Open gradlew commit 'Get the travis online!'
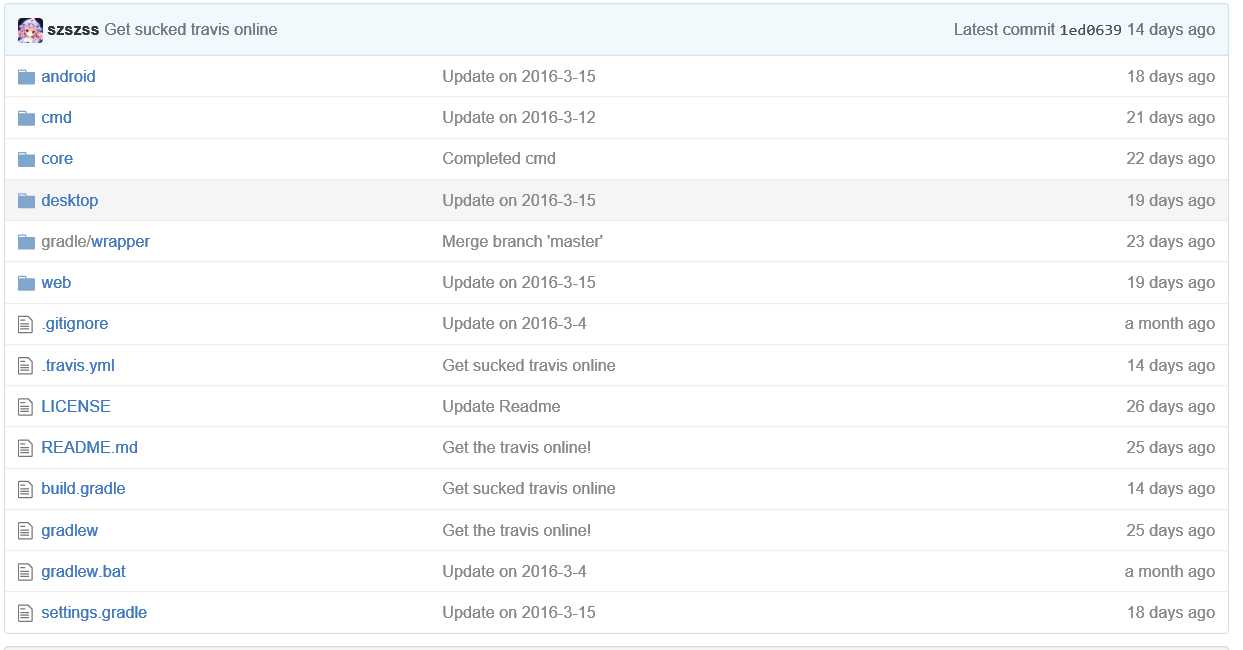 pos(517,531)
